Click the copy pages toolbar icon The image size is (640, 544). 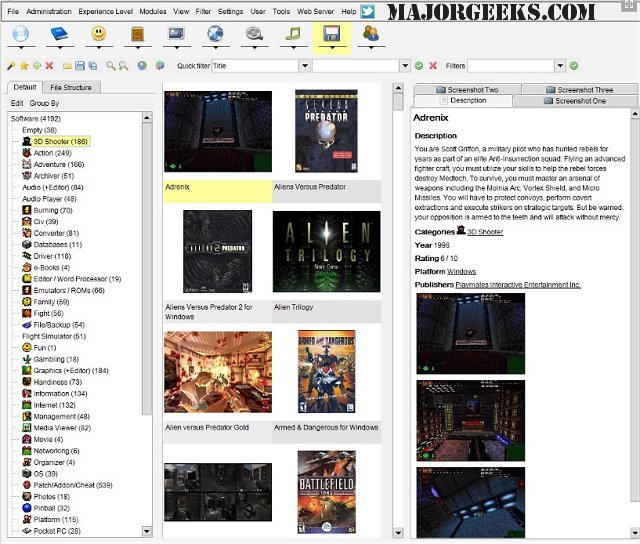93,66
